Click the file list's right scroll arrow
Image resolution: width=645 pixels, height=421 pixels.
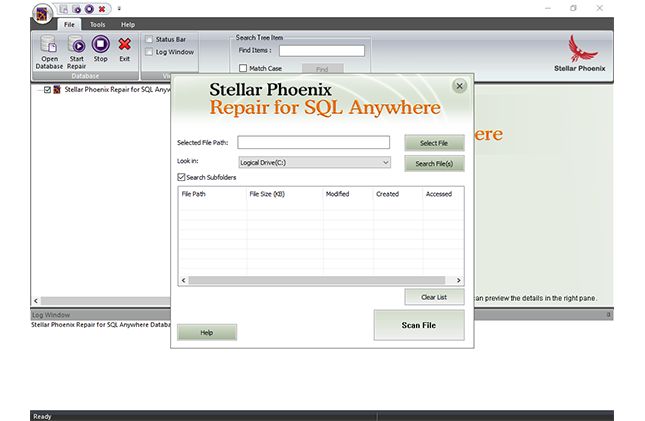(x=459, y=280)
